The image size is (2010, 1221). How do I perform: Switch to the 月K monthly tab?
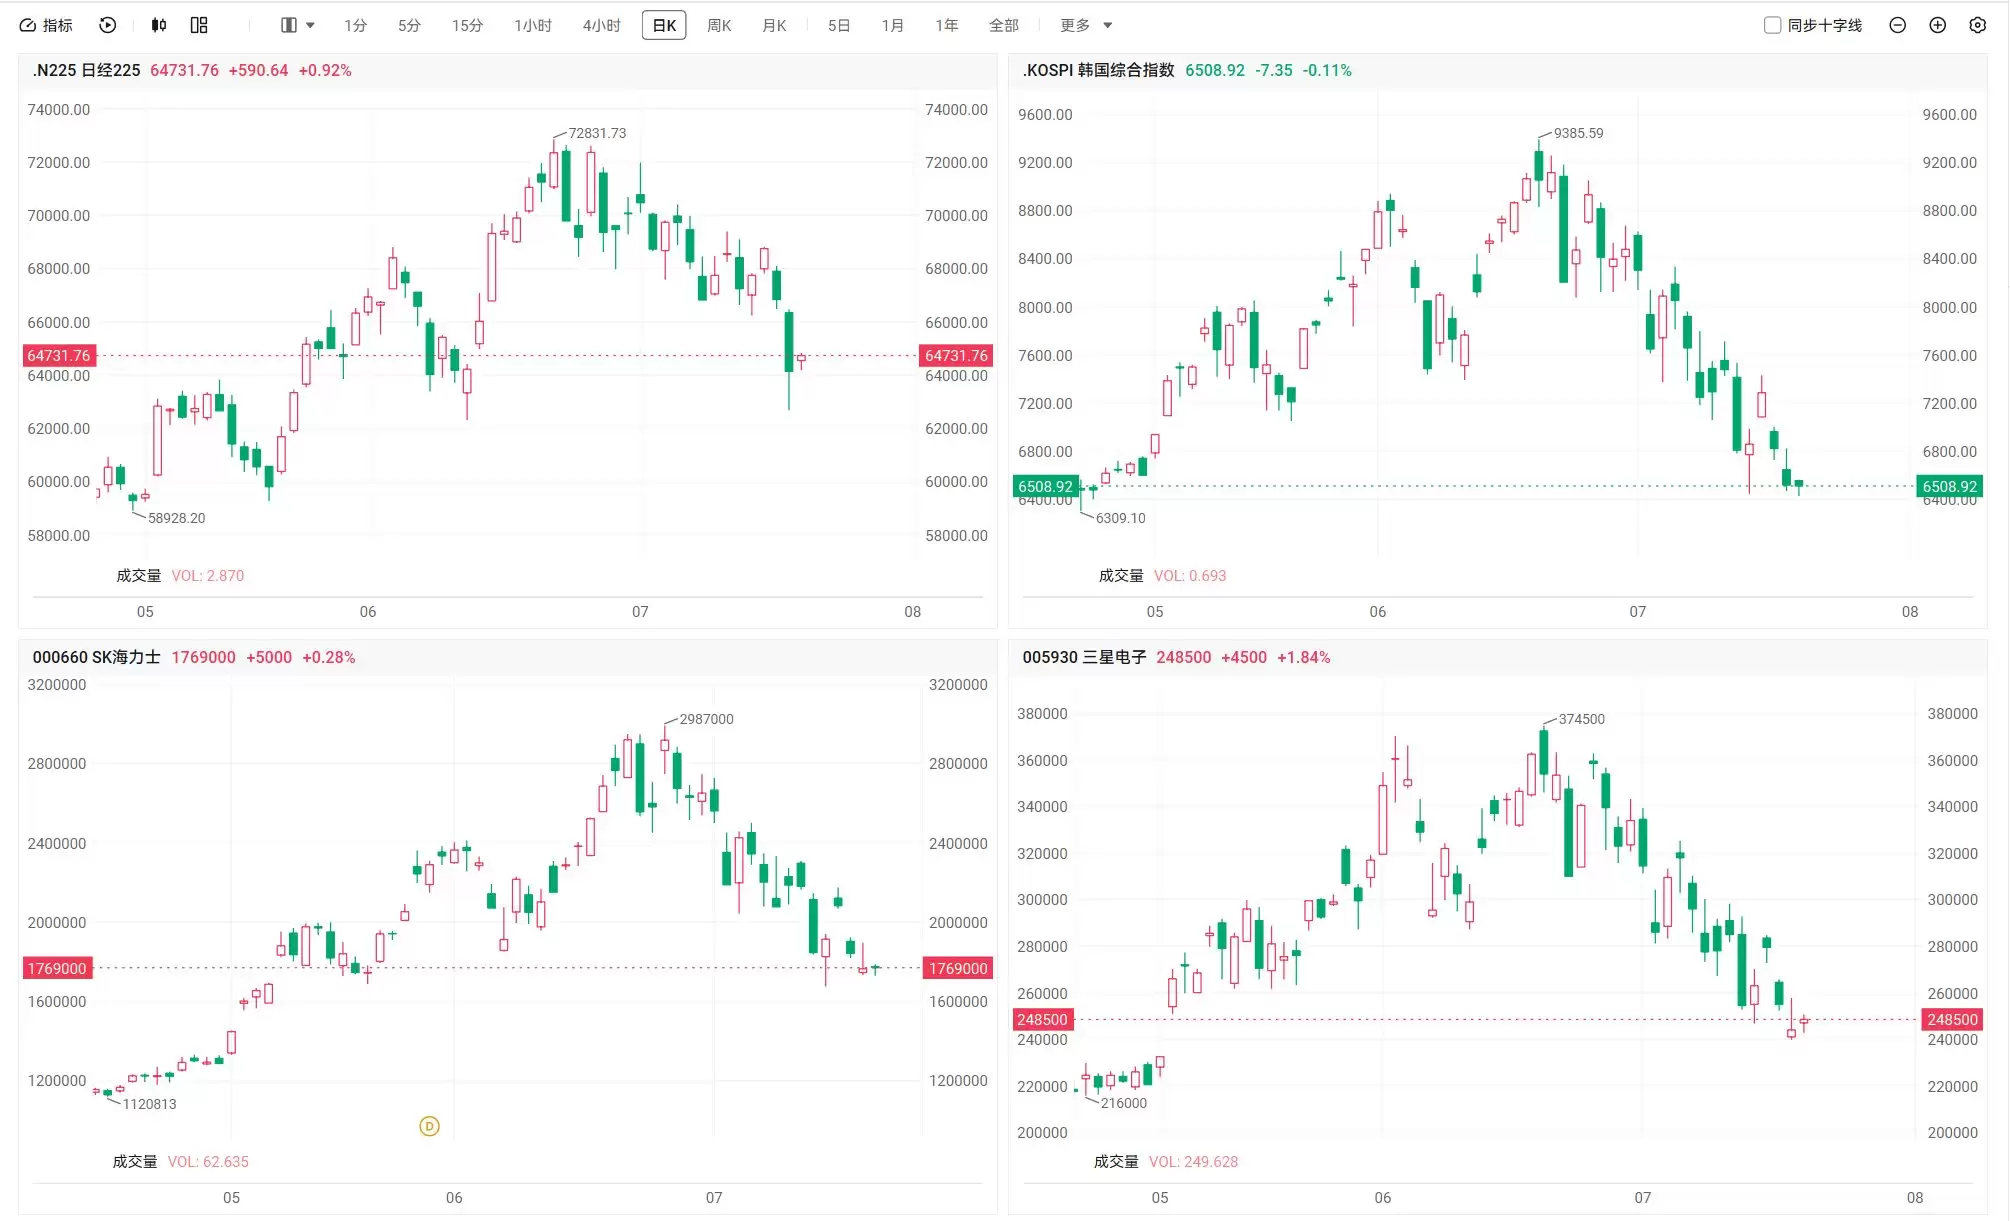pyautogui.click(x=774, y=25)
